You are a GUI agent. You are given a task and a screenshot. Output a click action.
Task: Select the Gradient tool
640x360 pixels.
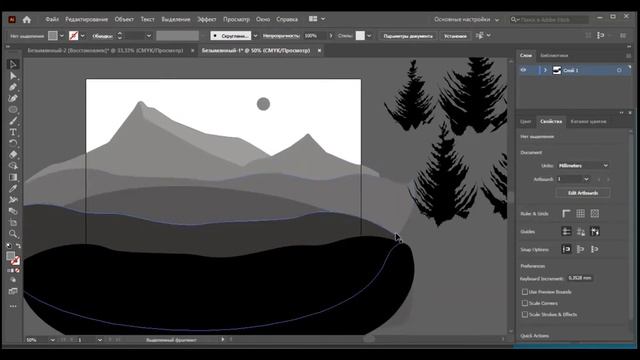13,177
